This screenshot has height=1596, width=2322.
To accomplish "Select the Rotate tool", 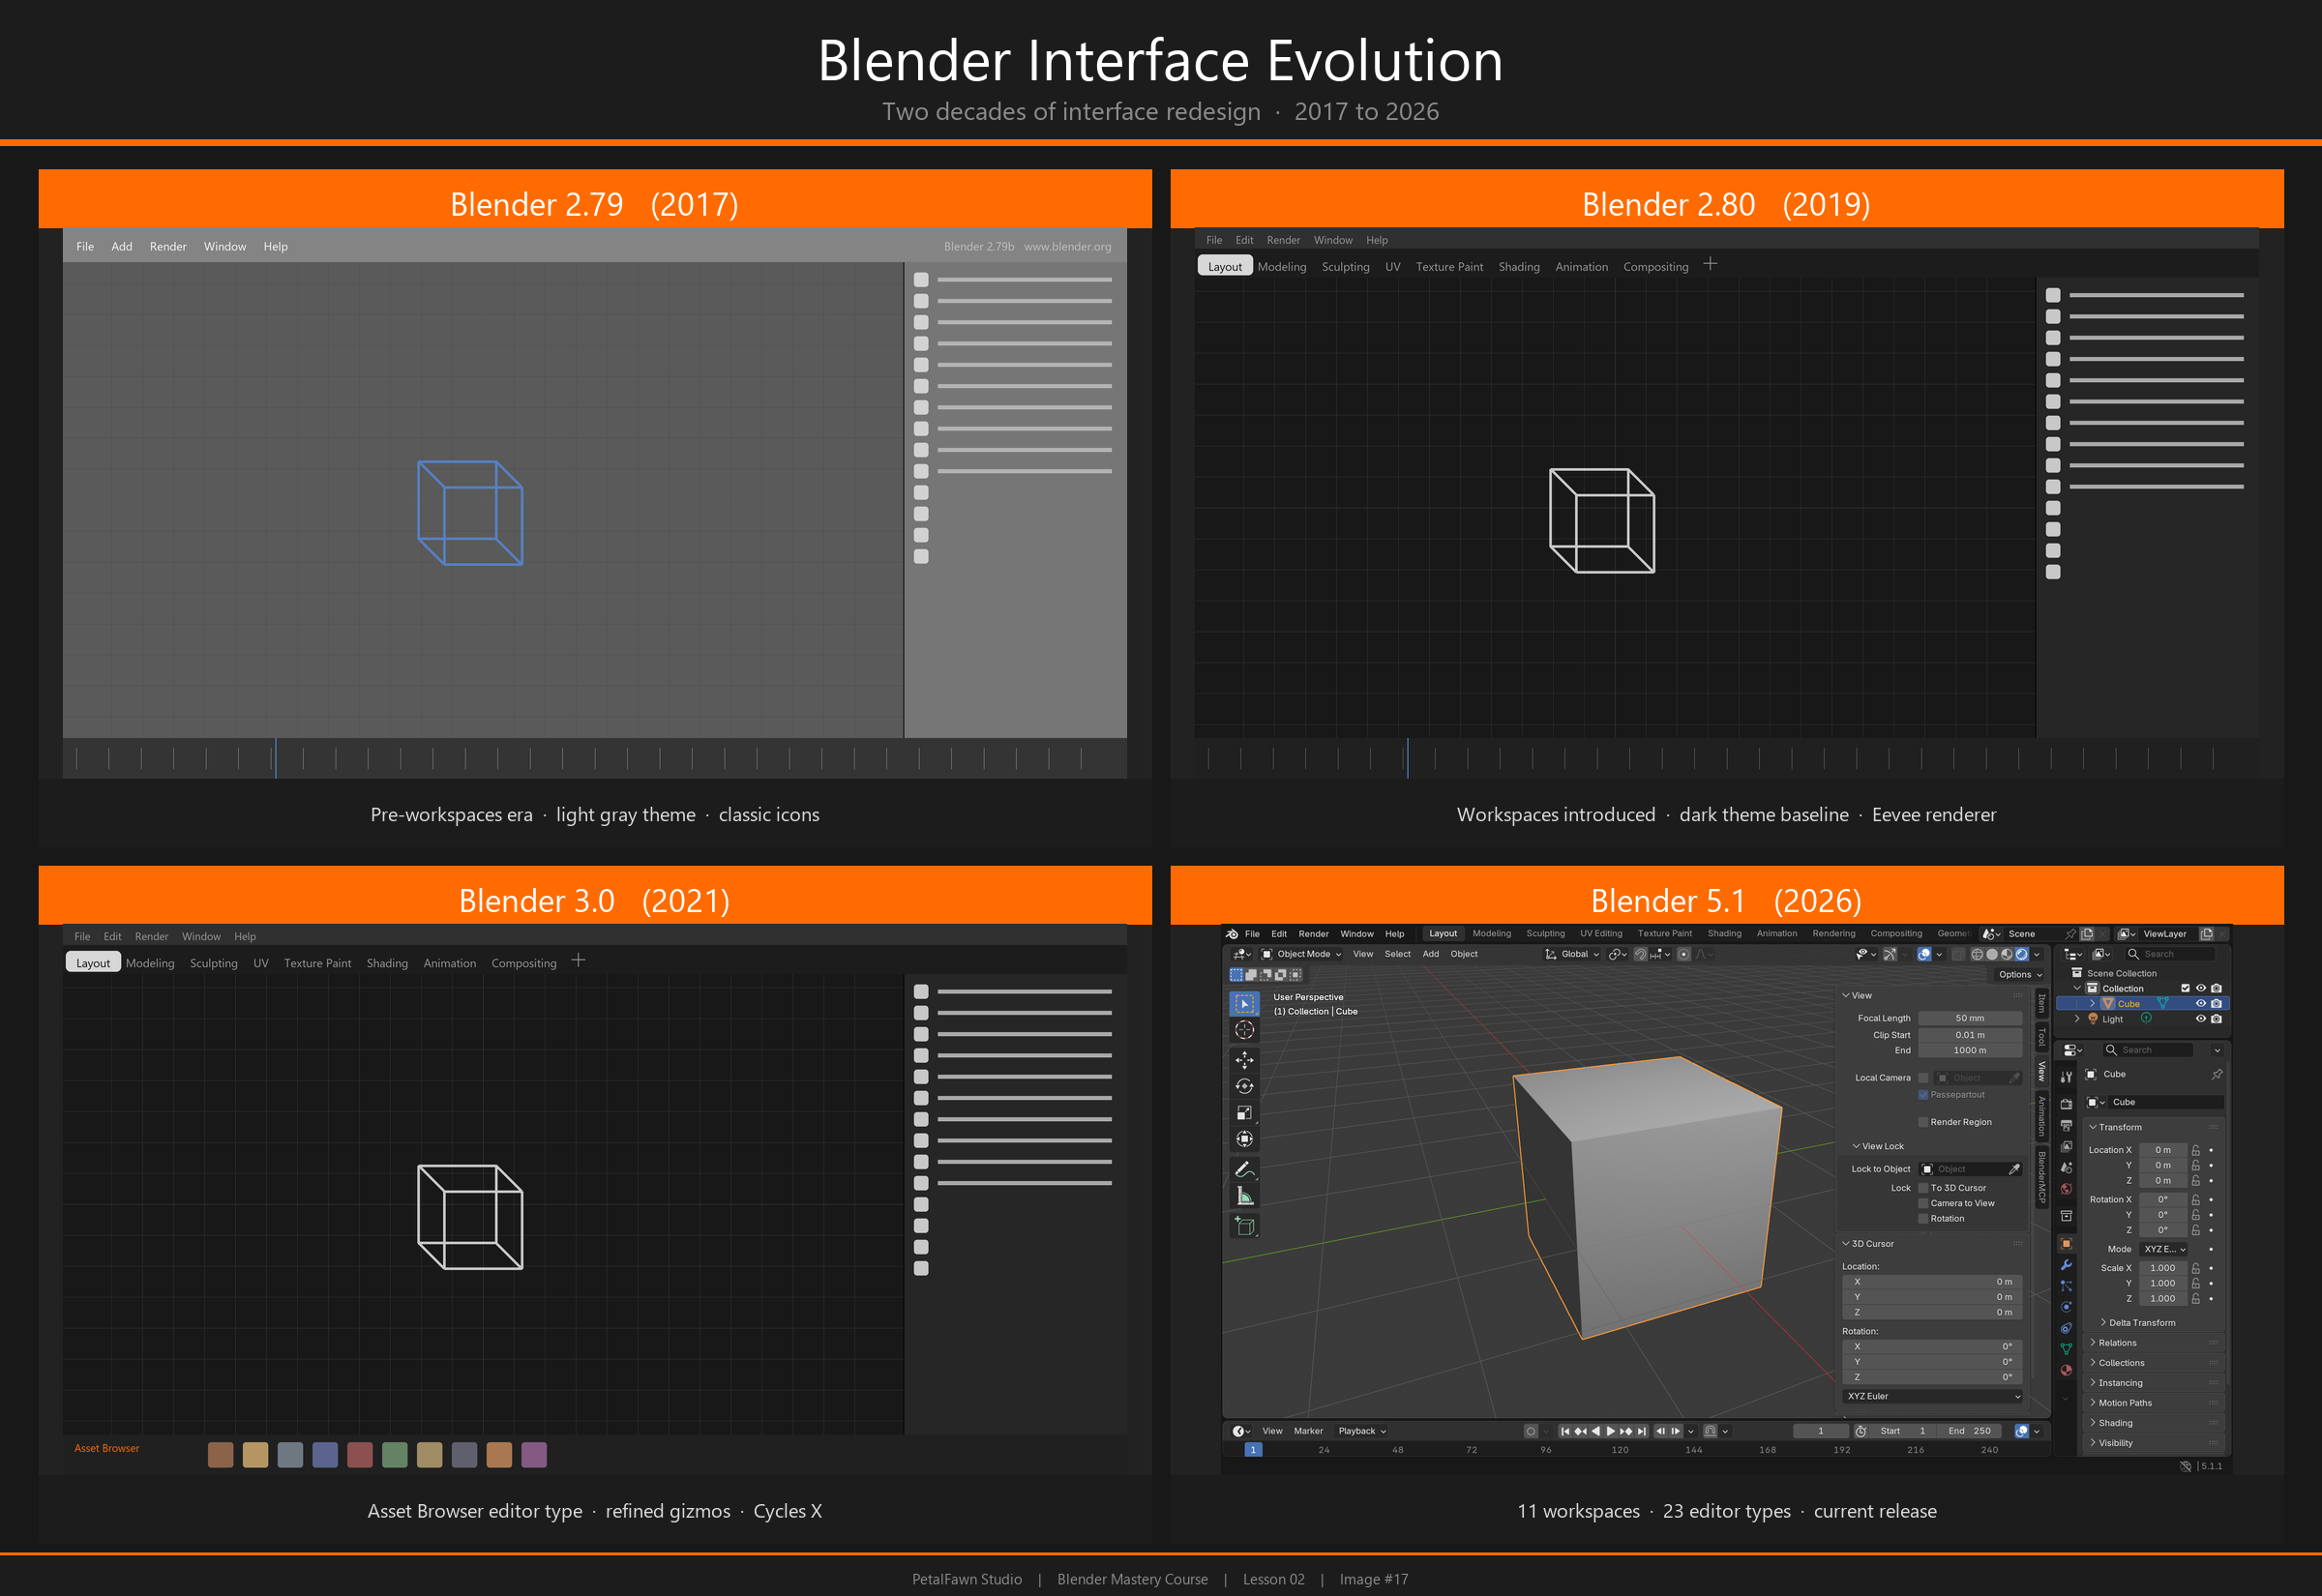I will click(x=1244, y=1086).
